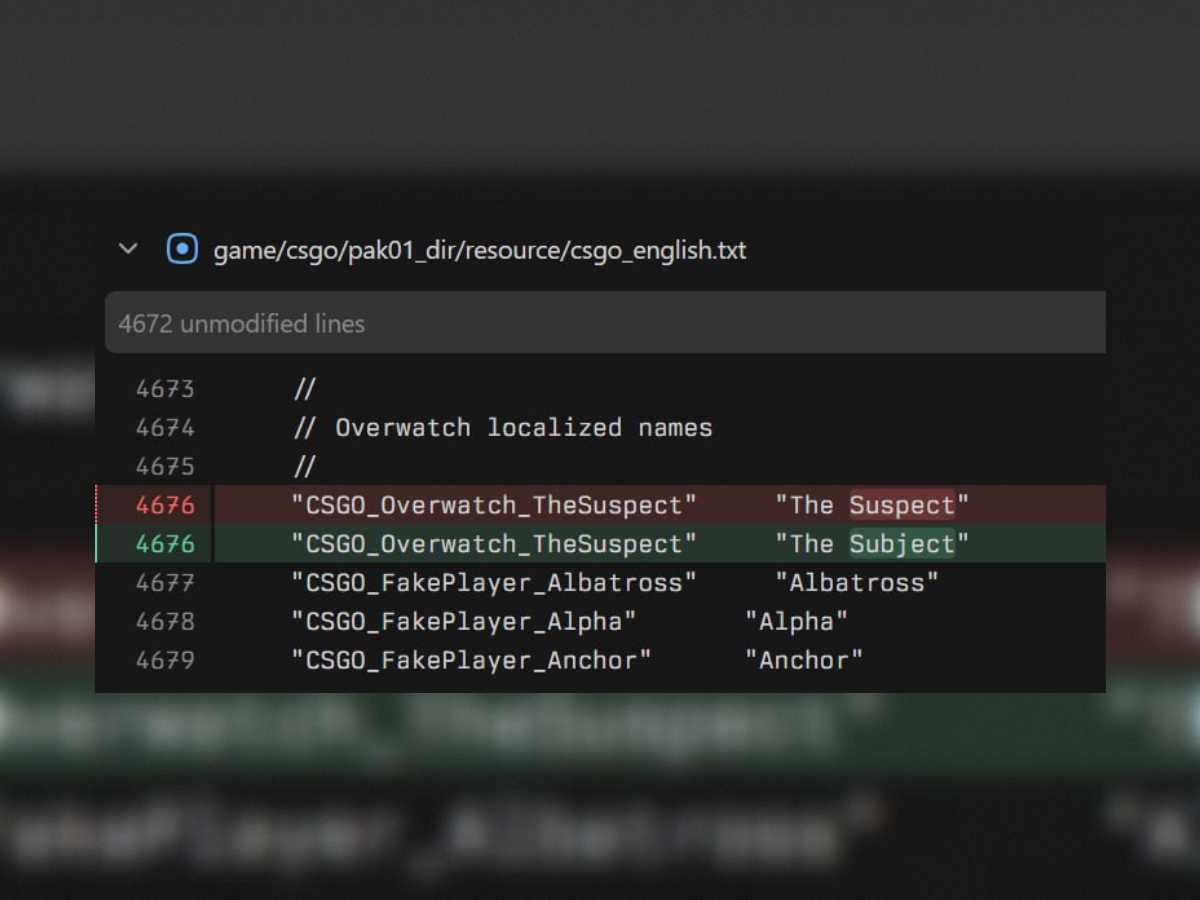Click the "CSGO_FakePlayer_Alpha" key
Screen dimensions: 1200x900
coord(464,622)
